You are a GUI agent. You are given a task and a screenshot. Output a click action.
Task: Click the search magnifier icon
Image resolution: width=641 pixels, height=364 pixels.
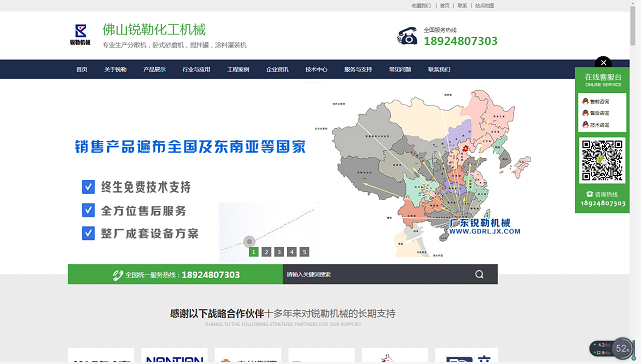479,274
